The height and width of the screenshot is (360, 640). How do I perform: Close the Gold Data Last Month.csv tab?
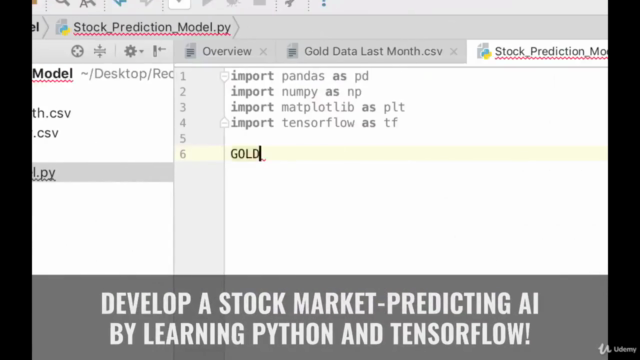point(453,52)
